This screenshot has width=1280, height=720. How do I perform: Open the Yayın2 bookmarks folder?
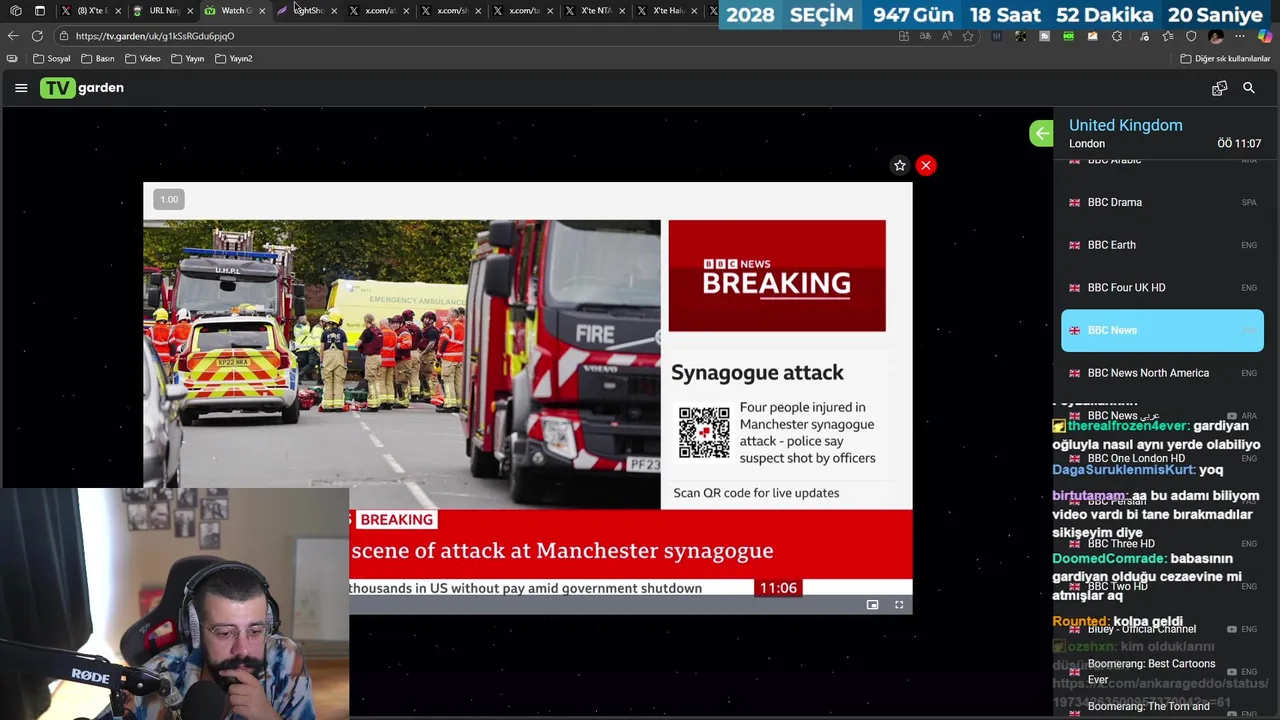pyautogui.click(x=233, y=59)
